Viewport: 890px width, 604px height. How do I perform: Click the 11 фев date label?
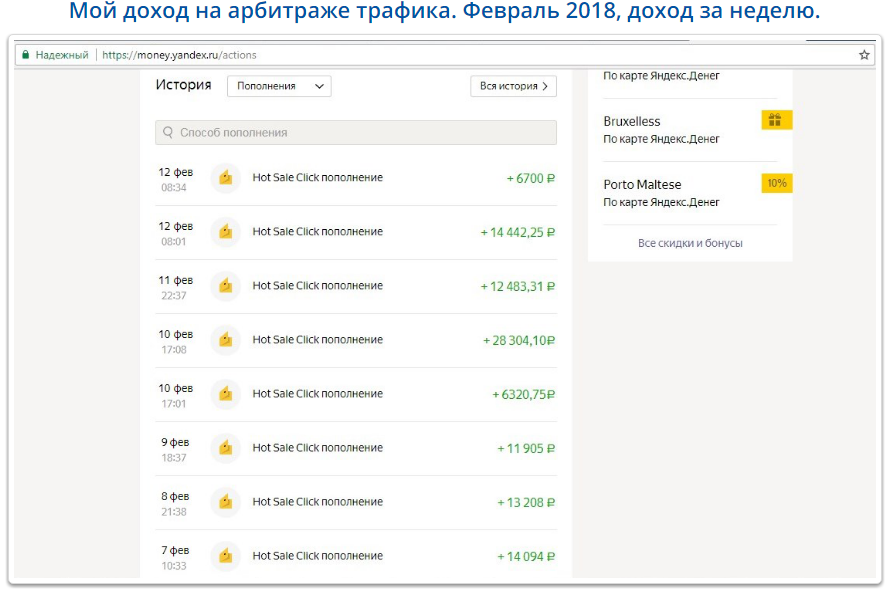point(175,280)
